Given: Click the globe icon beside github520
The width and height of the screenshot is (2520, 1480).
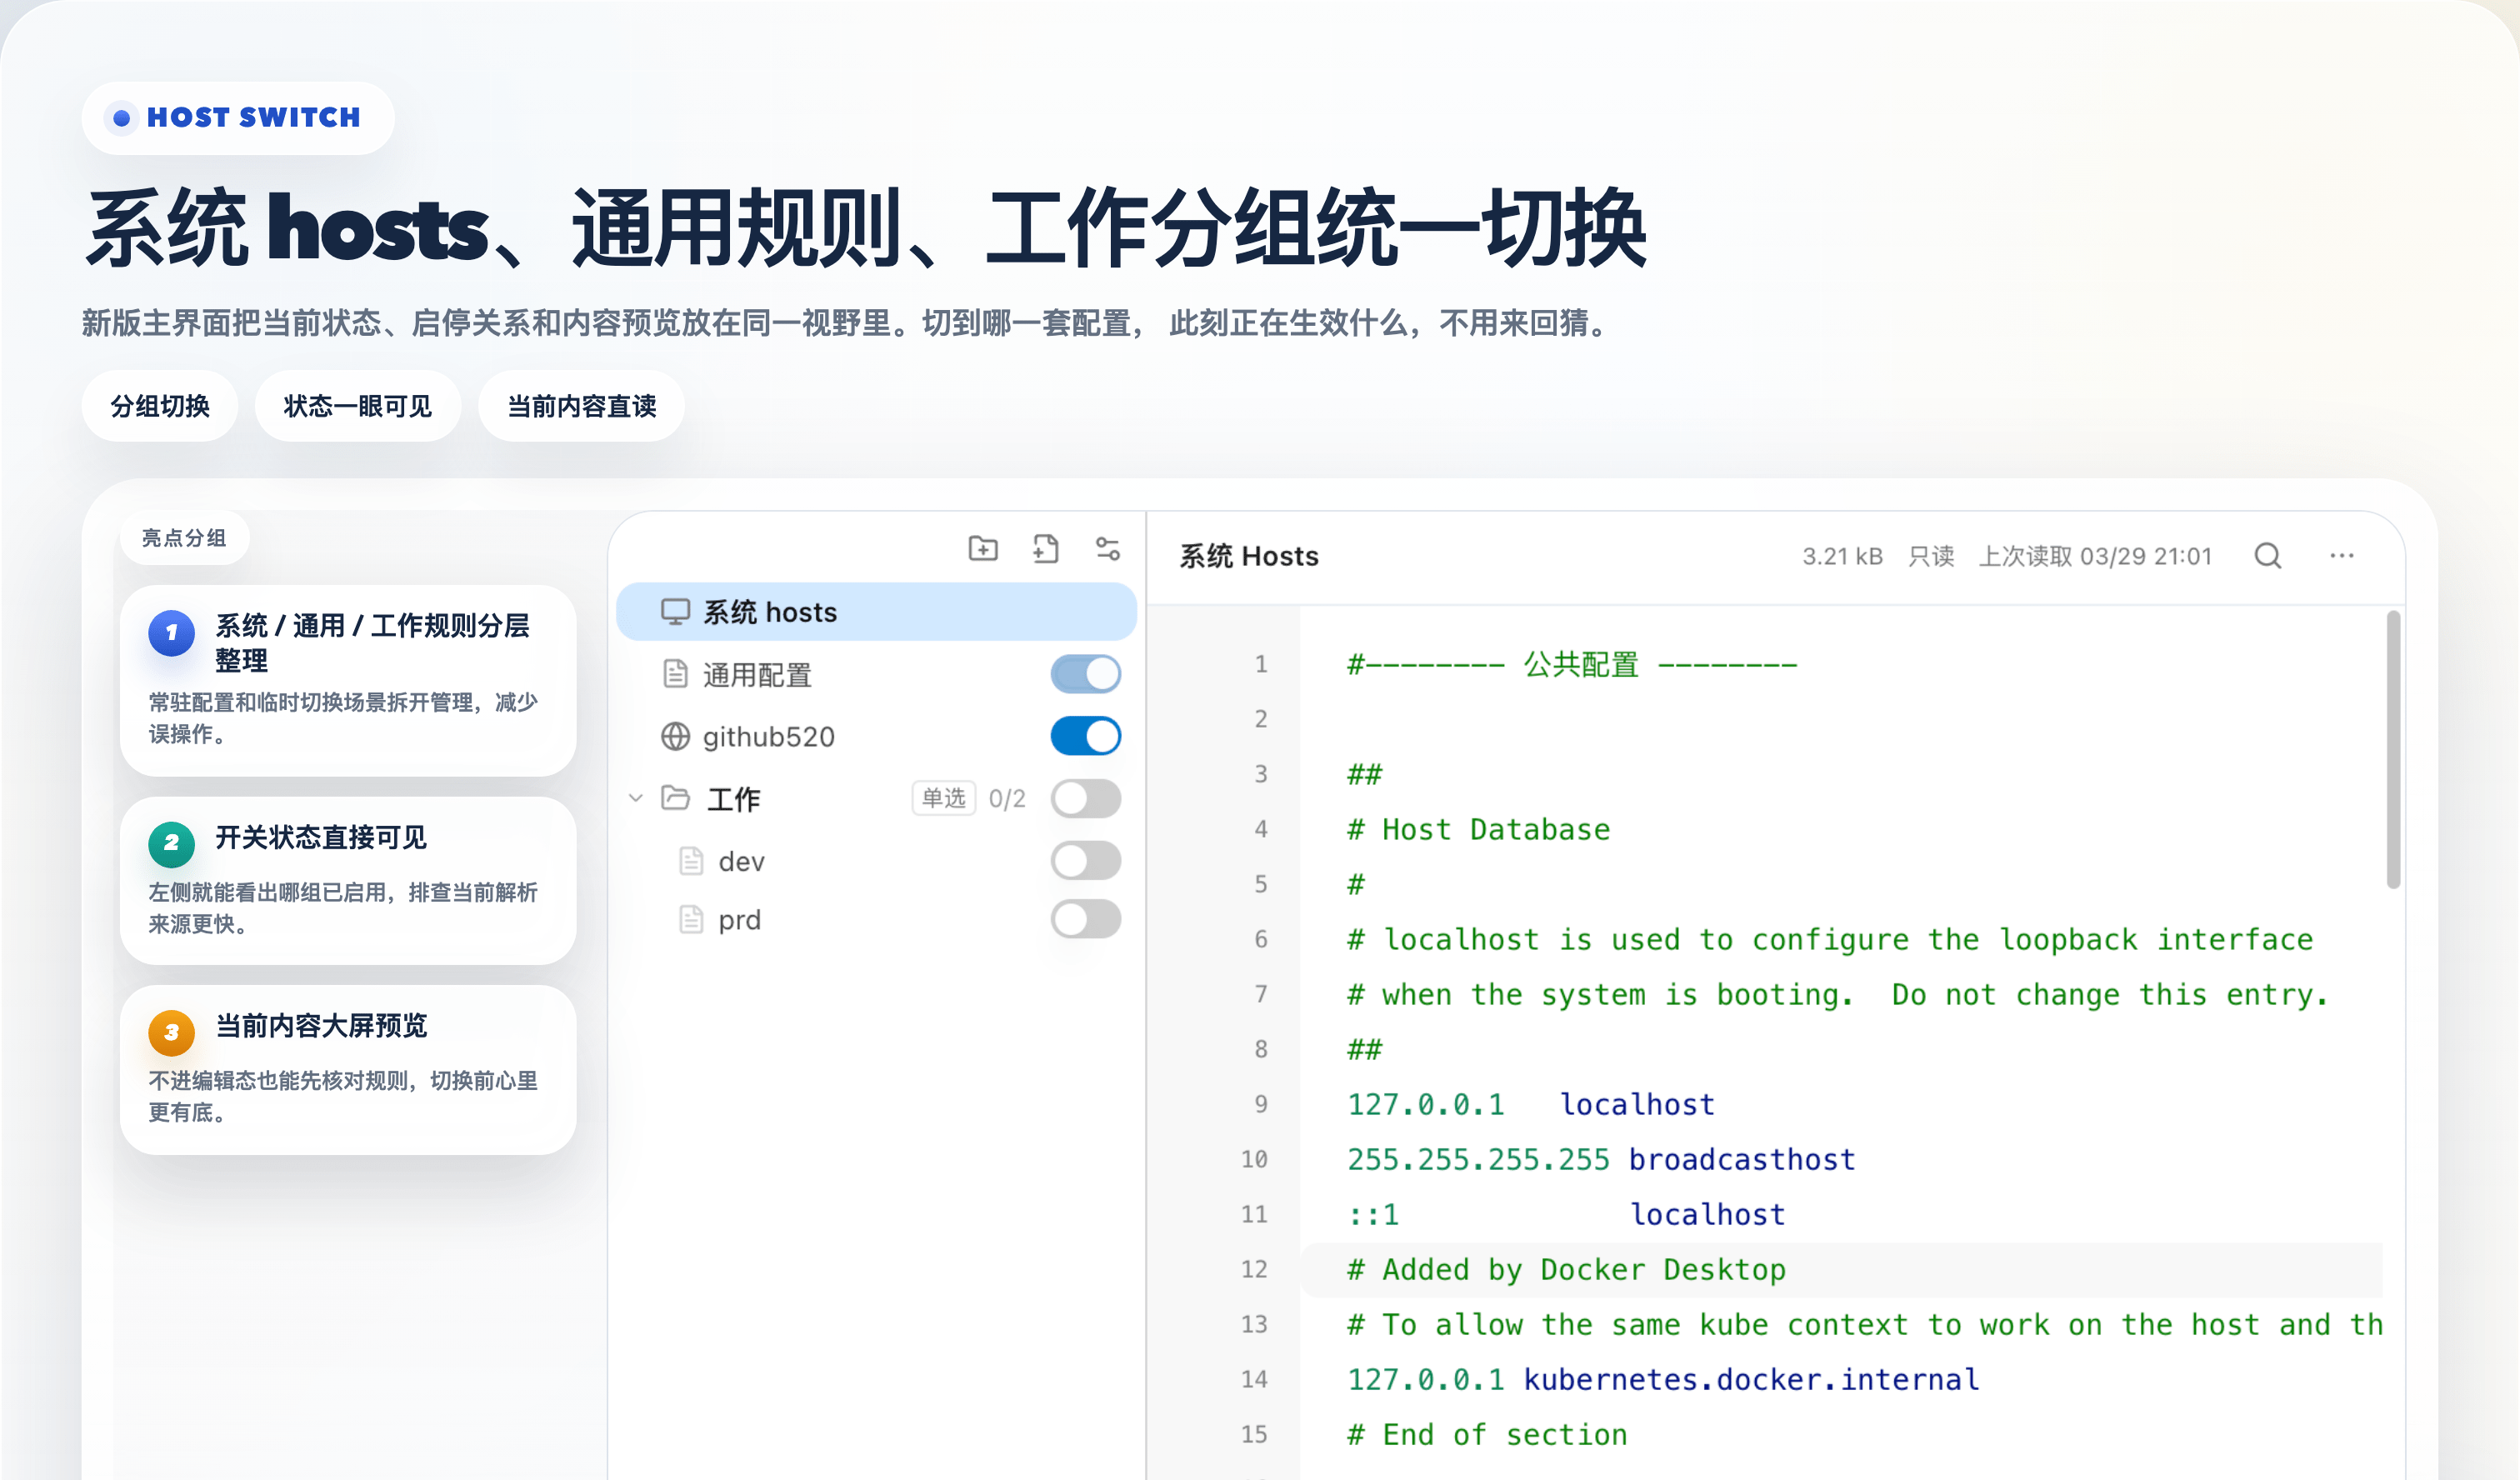Looking at the screenshot, I should (x=675, y=737).
